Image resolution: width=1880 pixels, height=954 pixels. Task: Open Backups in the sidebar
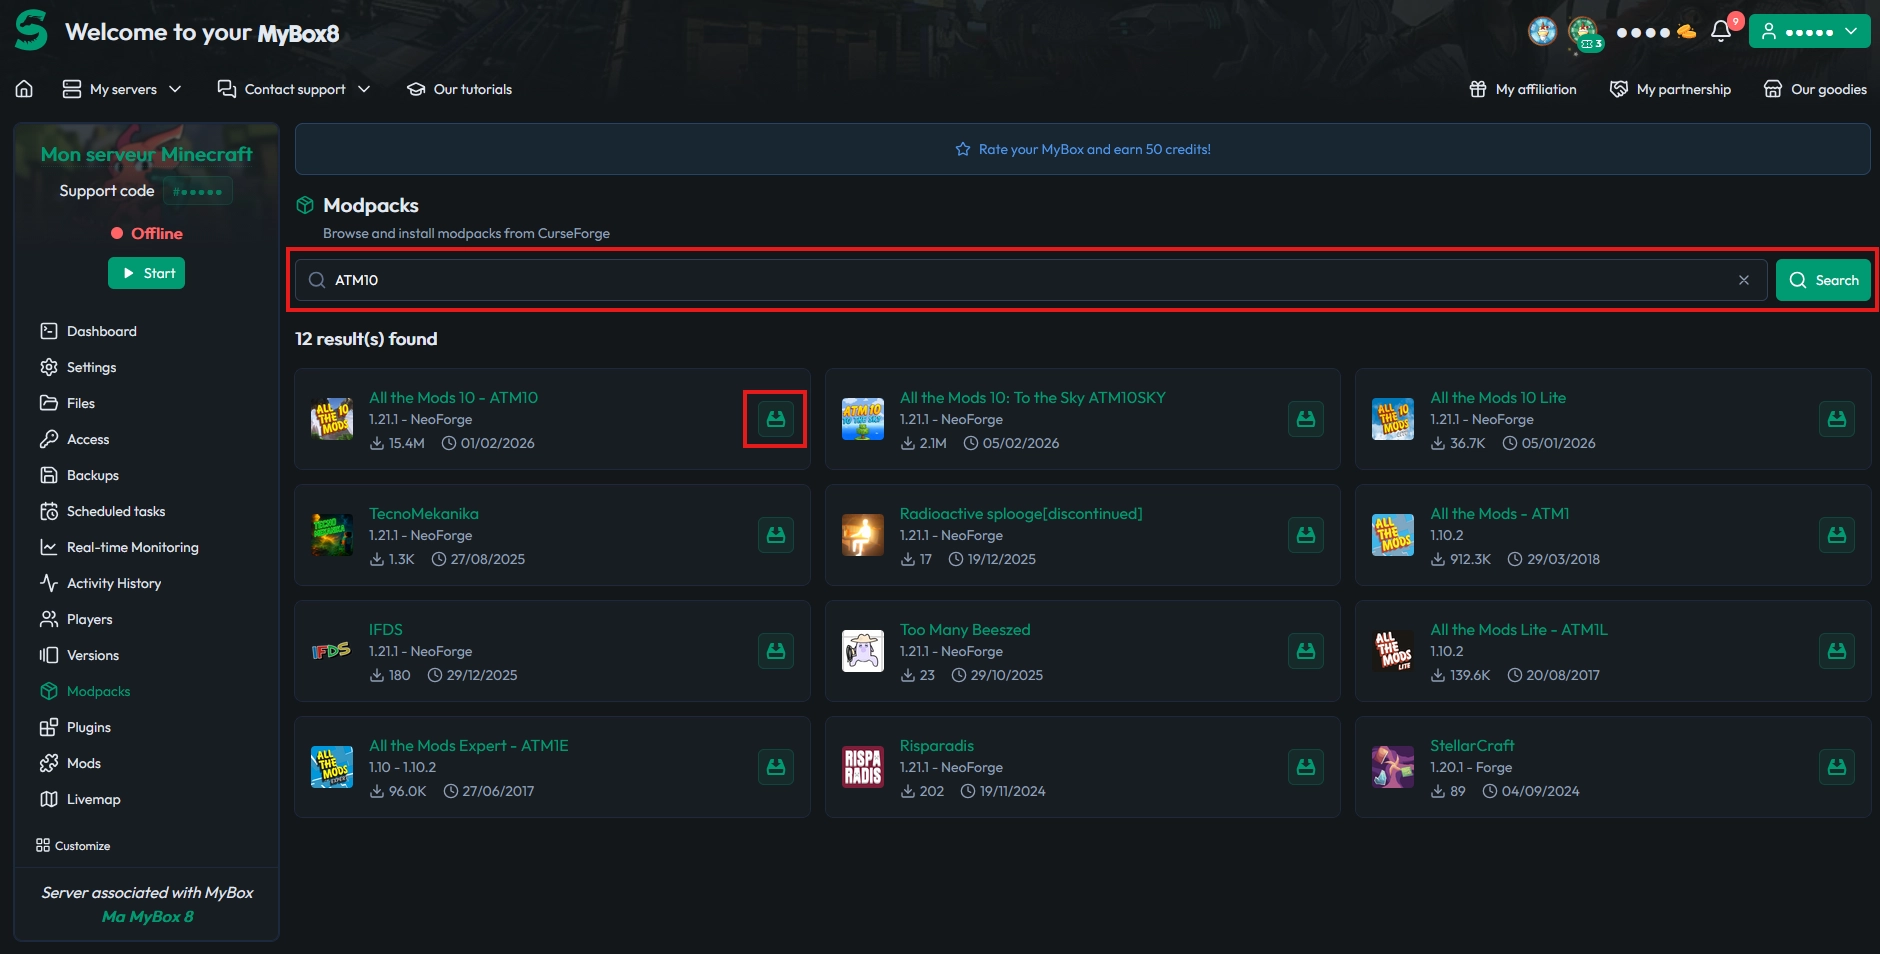[92, 475]
